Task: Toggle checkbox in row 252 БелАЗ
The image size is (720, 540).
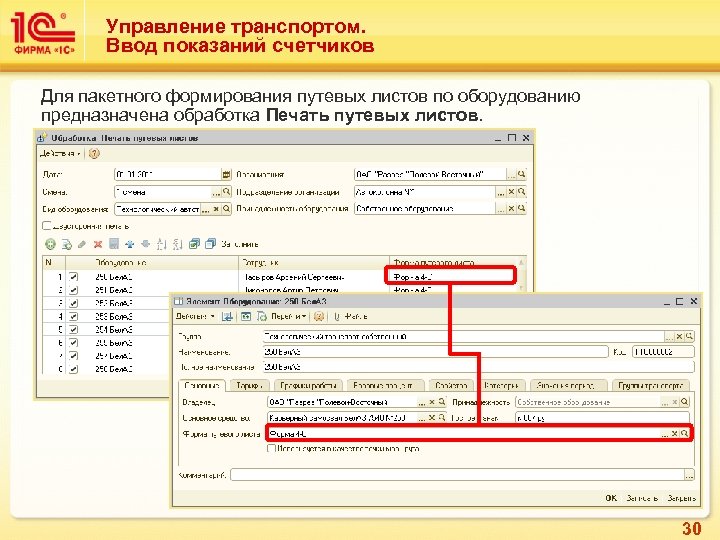Action: tap(73, 304)
